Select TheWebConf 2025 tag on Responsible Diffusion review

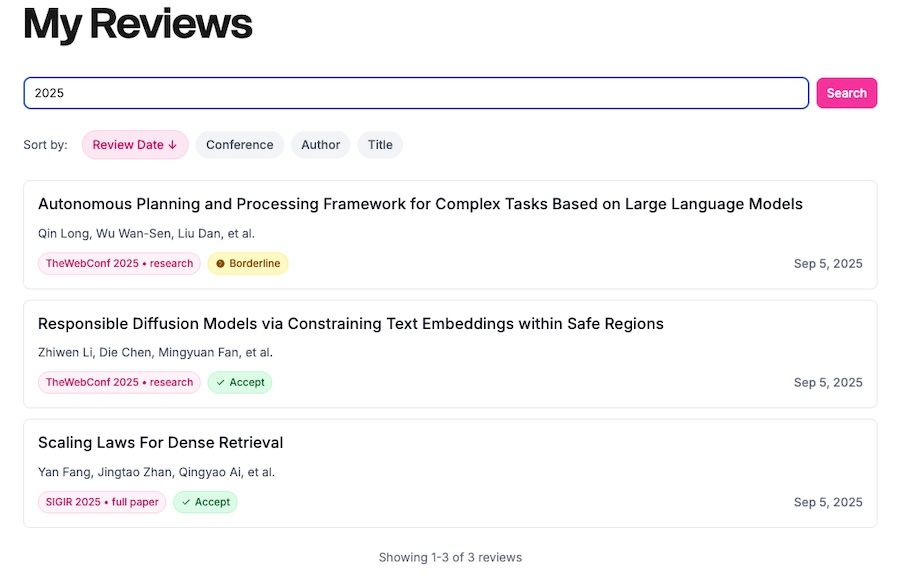pos(119,383)
